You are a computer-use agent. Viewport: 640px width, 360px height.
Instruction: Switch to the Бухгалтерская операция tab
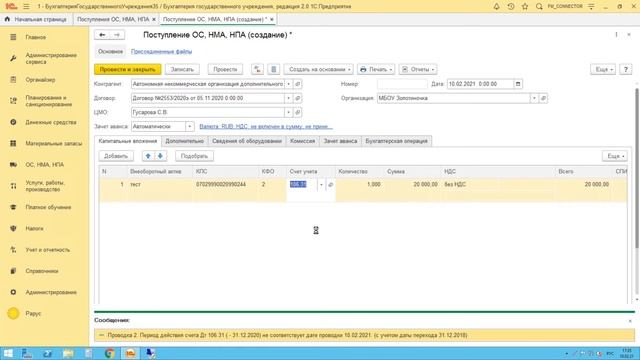point(396,141)
